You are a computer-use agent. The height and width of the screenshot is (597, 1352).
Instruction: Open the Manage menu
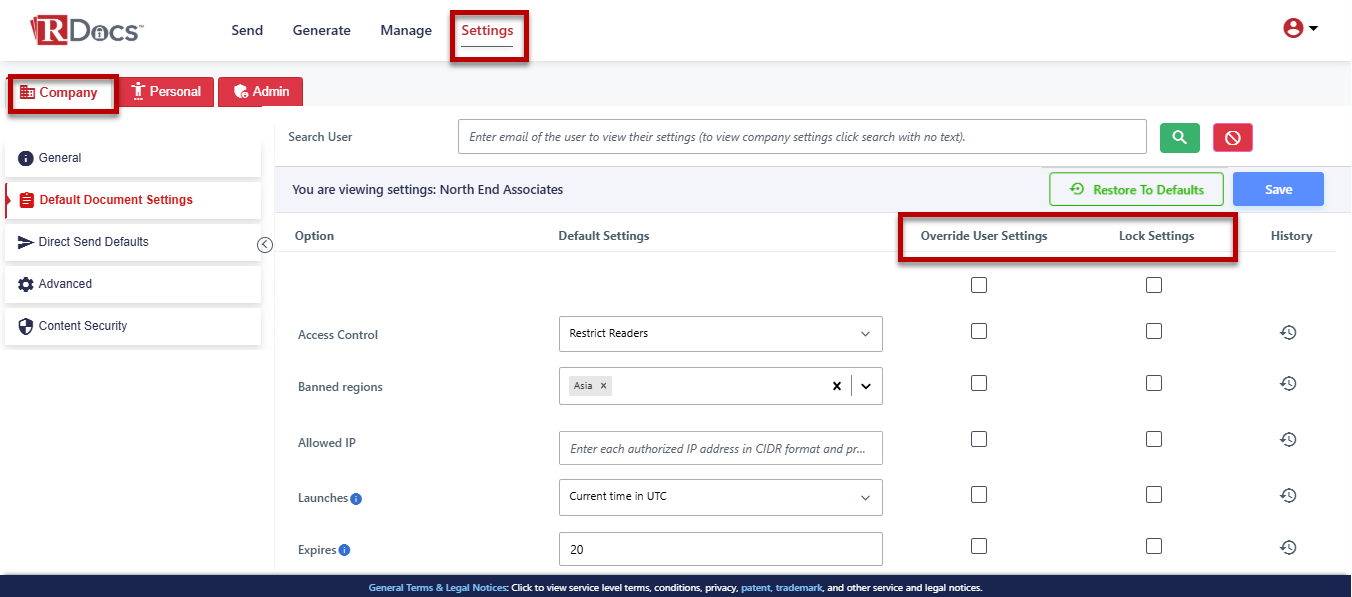pyautogui.click(x=406, y=31)
